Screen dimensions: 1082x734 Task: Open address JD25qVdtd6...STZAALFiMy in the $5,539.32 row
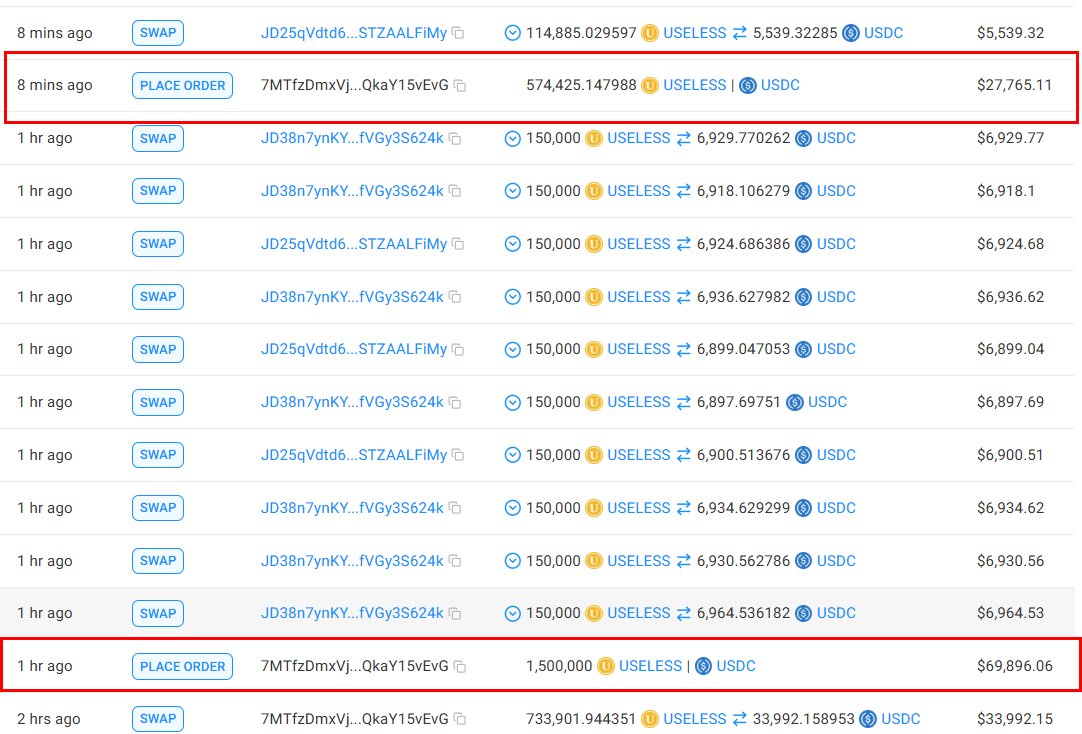click(x=353, y=33)
